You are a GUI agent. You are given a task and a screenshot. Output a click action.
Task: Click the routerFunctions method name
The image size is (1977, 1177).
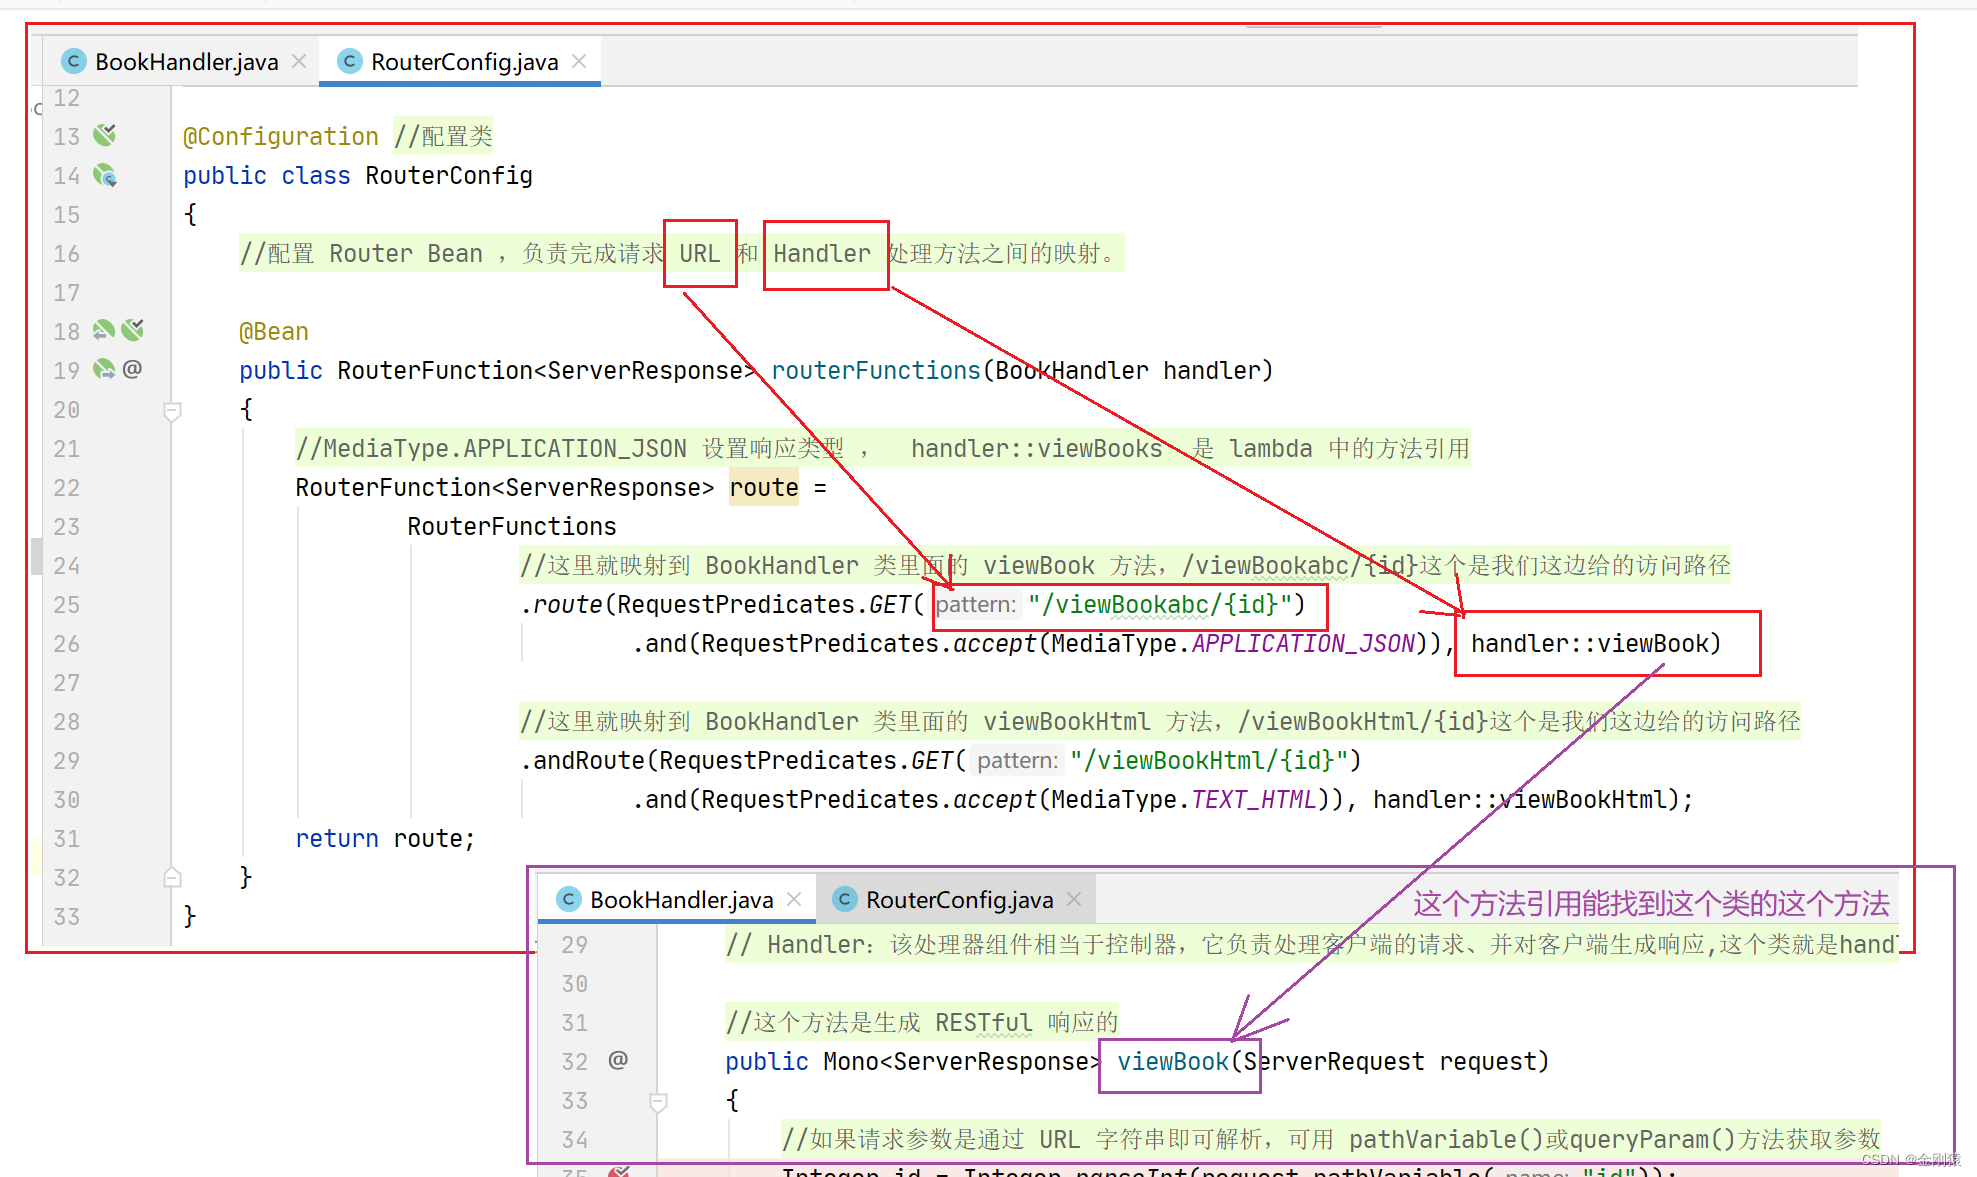[x=876, y=371]
